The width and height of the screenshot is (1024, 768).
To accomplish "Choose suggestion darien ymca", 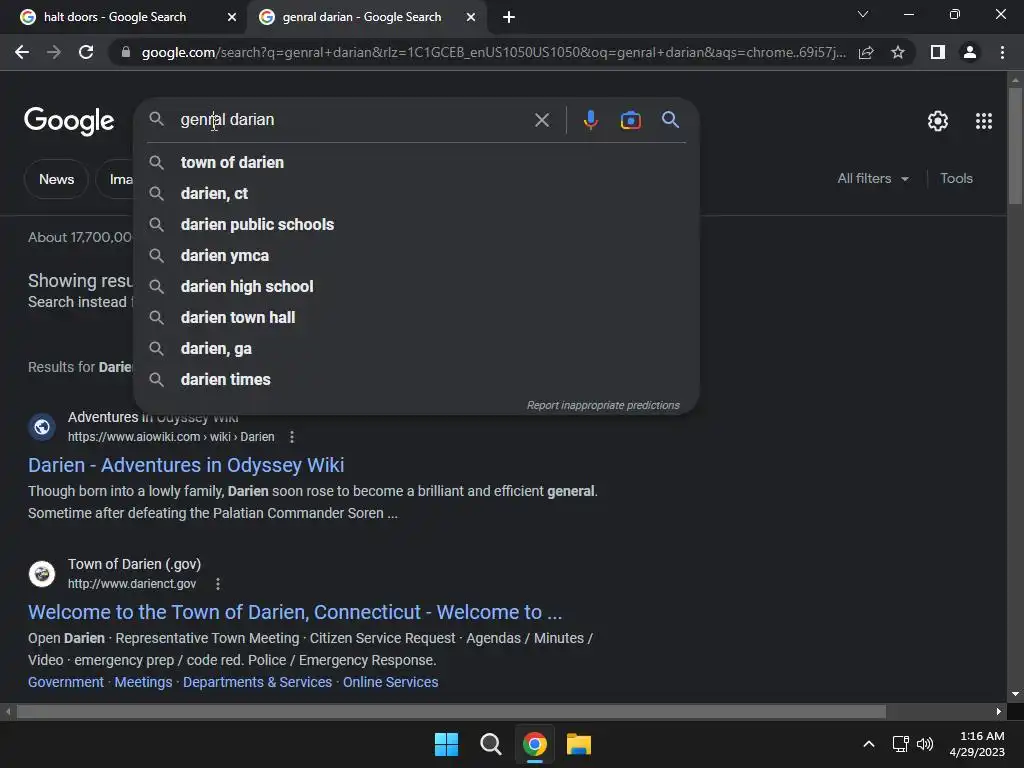I will coord(417,255).
